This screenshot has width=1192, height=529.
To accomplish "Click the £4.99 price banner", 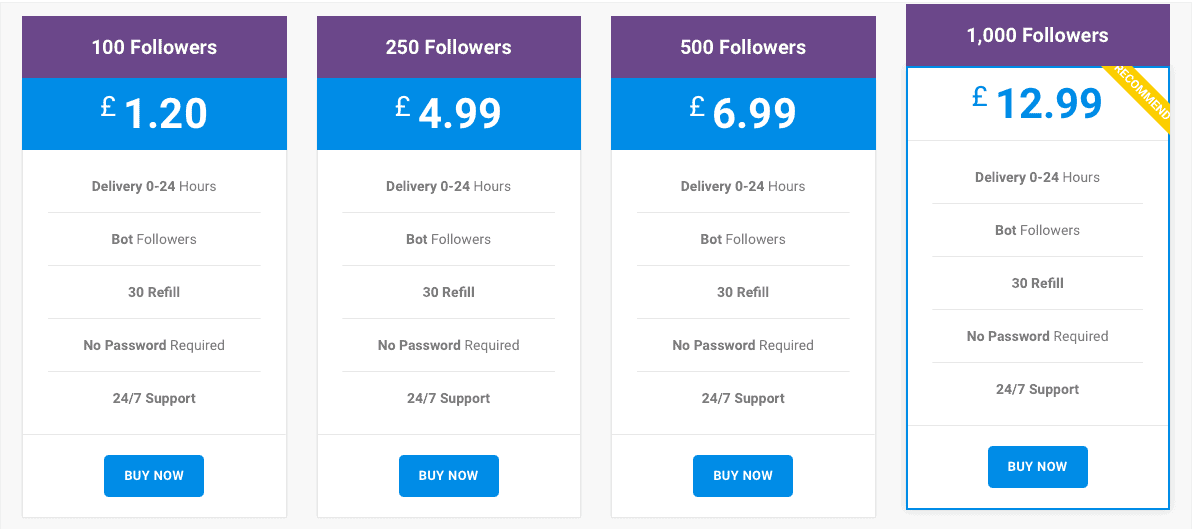I will (x=449, y=114).
